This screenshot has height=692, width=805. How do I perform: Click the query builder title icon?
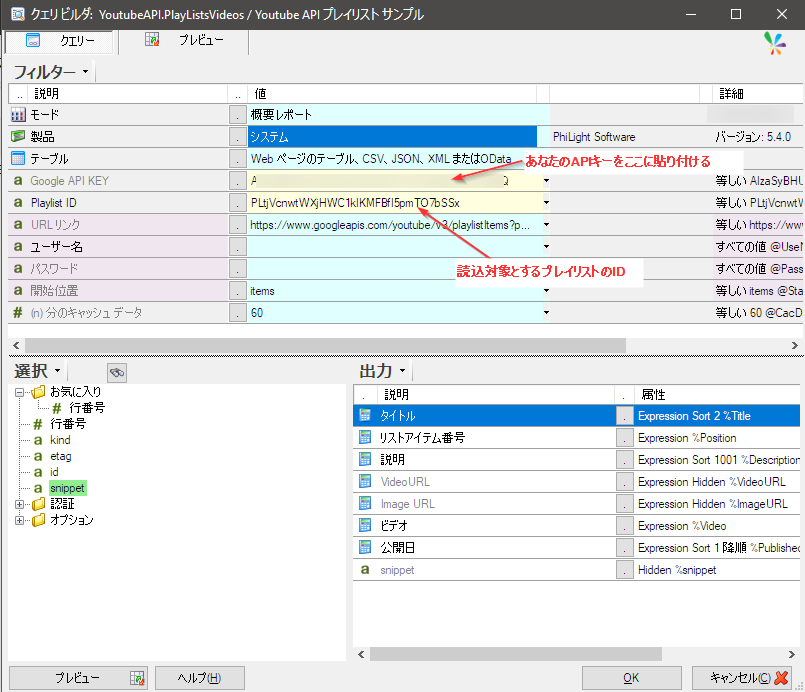coord(17,14)
